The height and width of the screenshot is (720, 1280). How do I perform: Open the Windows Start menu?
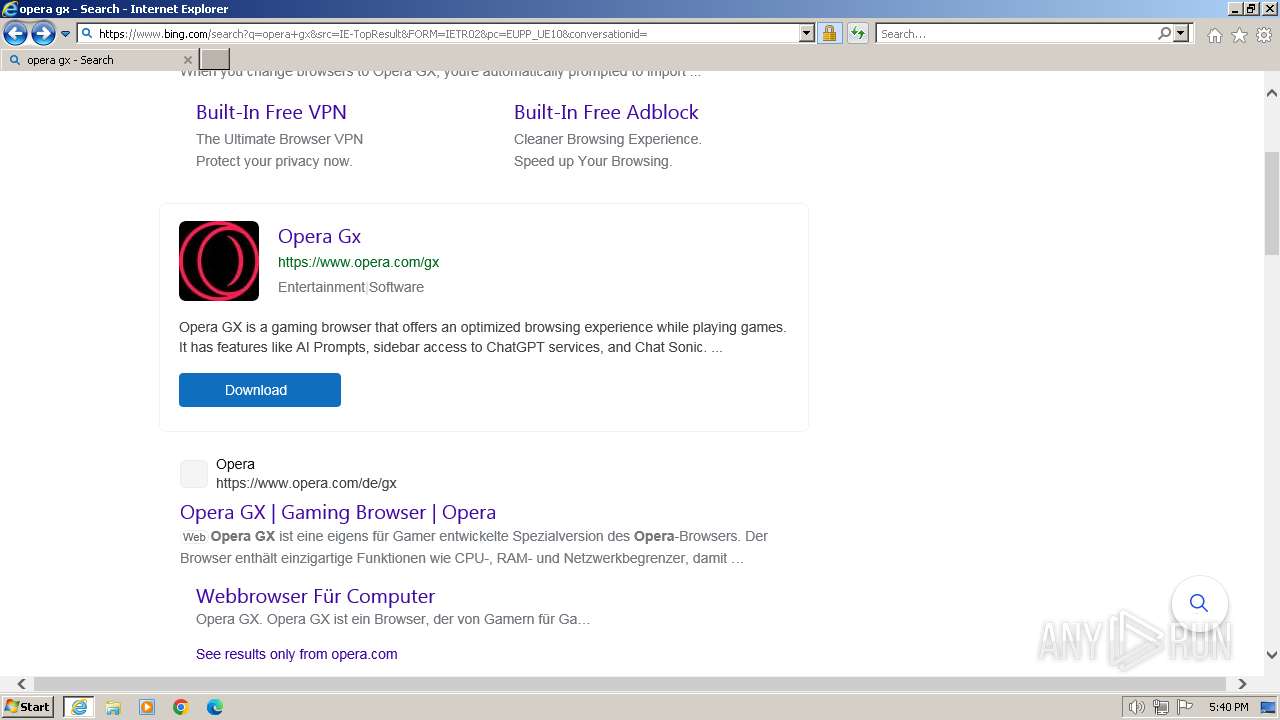coord(28,707)
